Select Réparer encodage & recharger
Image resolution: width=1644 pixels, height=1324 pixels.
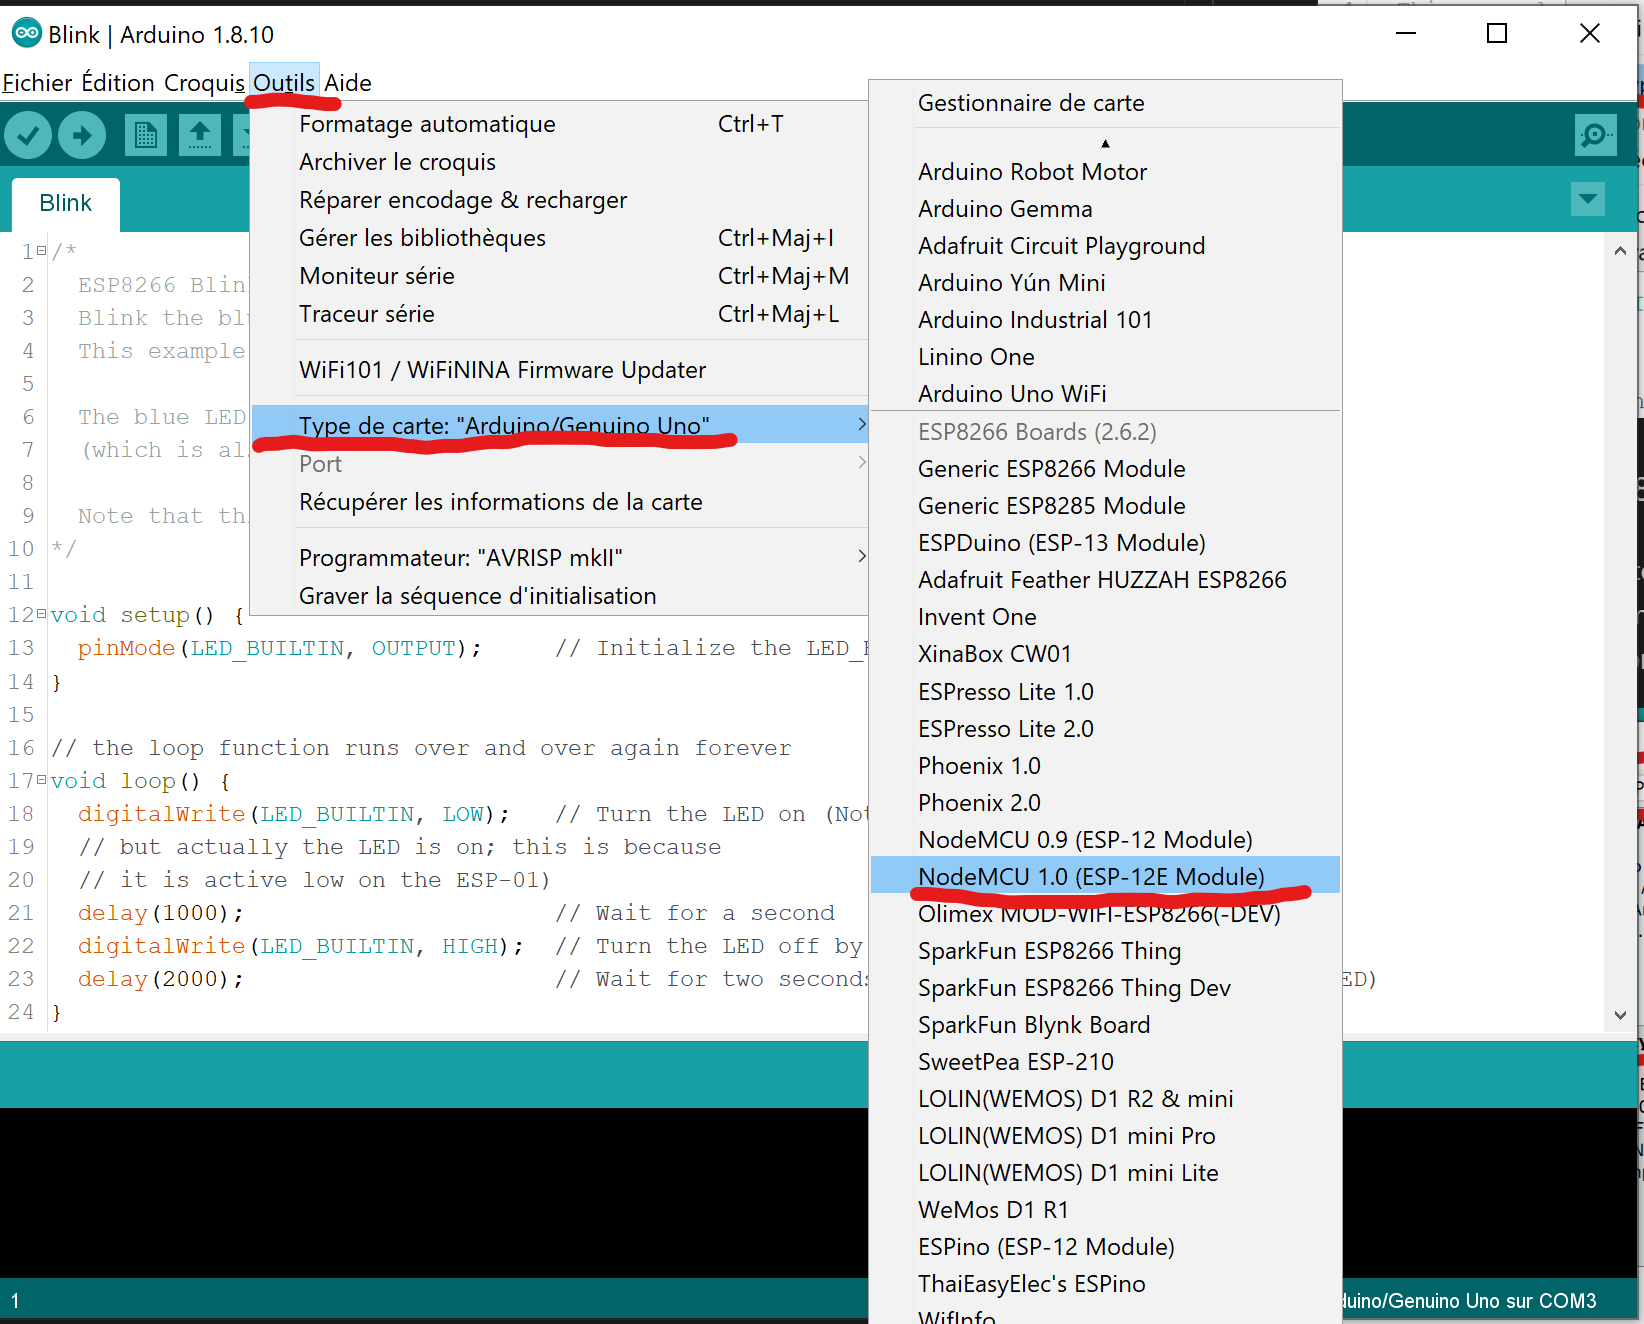(x=560, y=200)
